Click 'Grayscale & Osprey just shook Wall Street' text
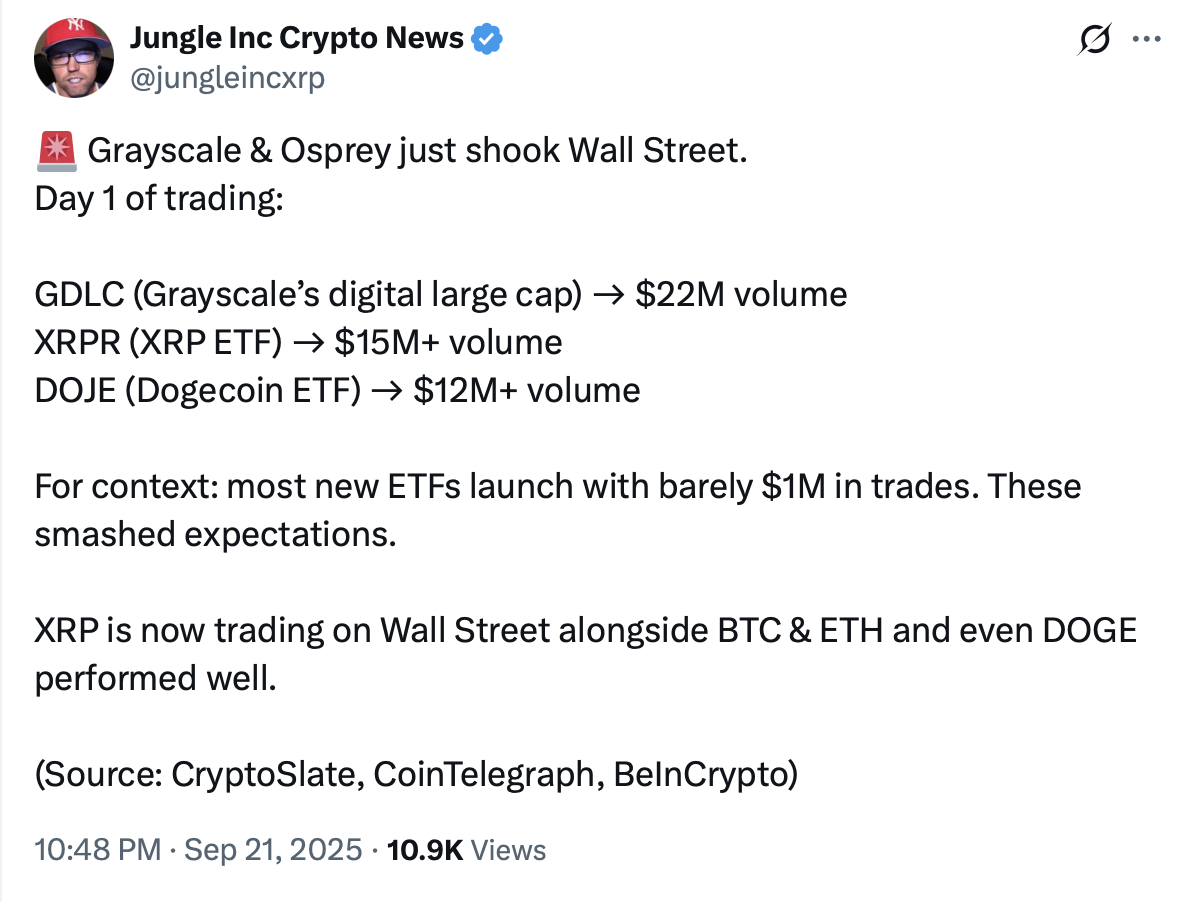This screenshot has height=902, width=1188. pos(417,151)
